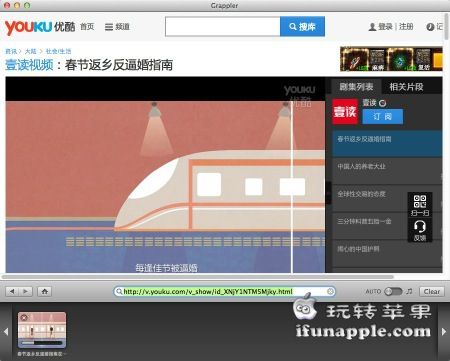Image resolution: width=450 pixels, height=361 pixels.
Task: Click the back navigation arrow button
Action: click(x=12, y=292)
